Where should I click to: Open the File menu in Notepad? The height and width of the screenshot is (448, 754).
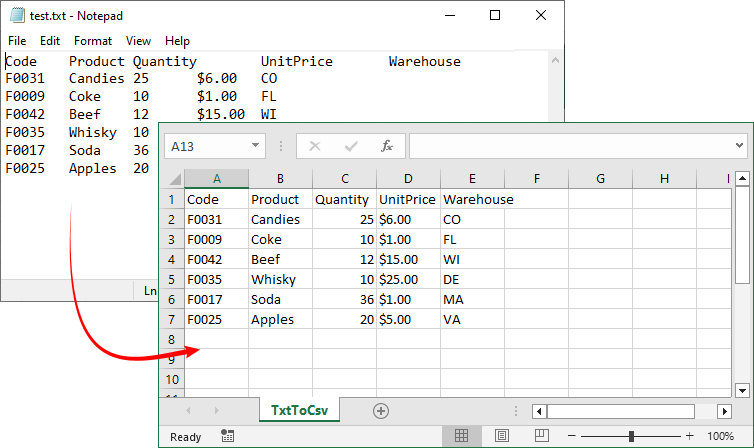[17, 41]
